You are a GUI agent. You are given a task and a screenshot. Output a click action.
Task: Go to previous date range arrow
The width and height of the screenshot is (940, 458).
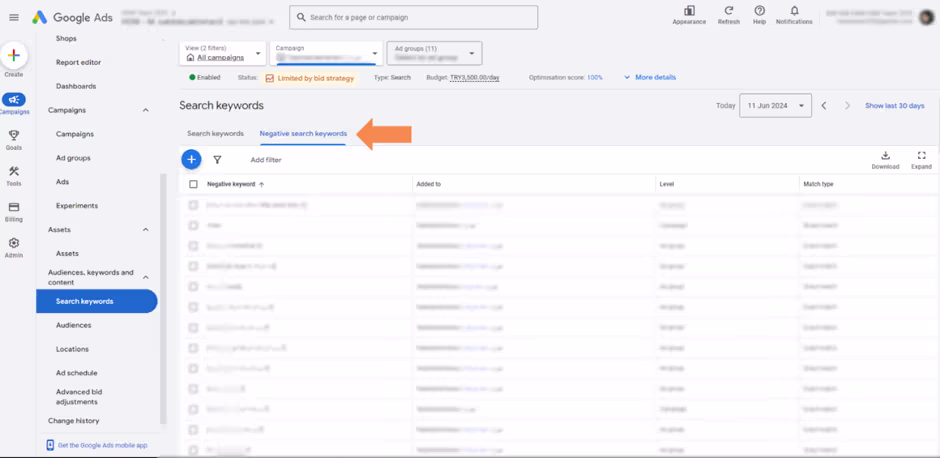tap(824, 106)
